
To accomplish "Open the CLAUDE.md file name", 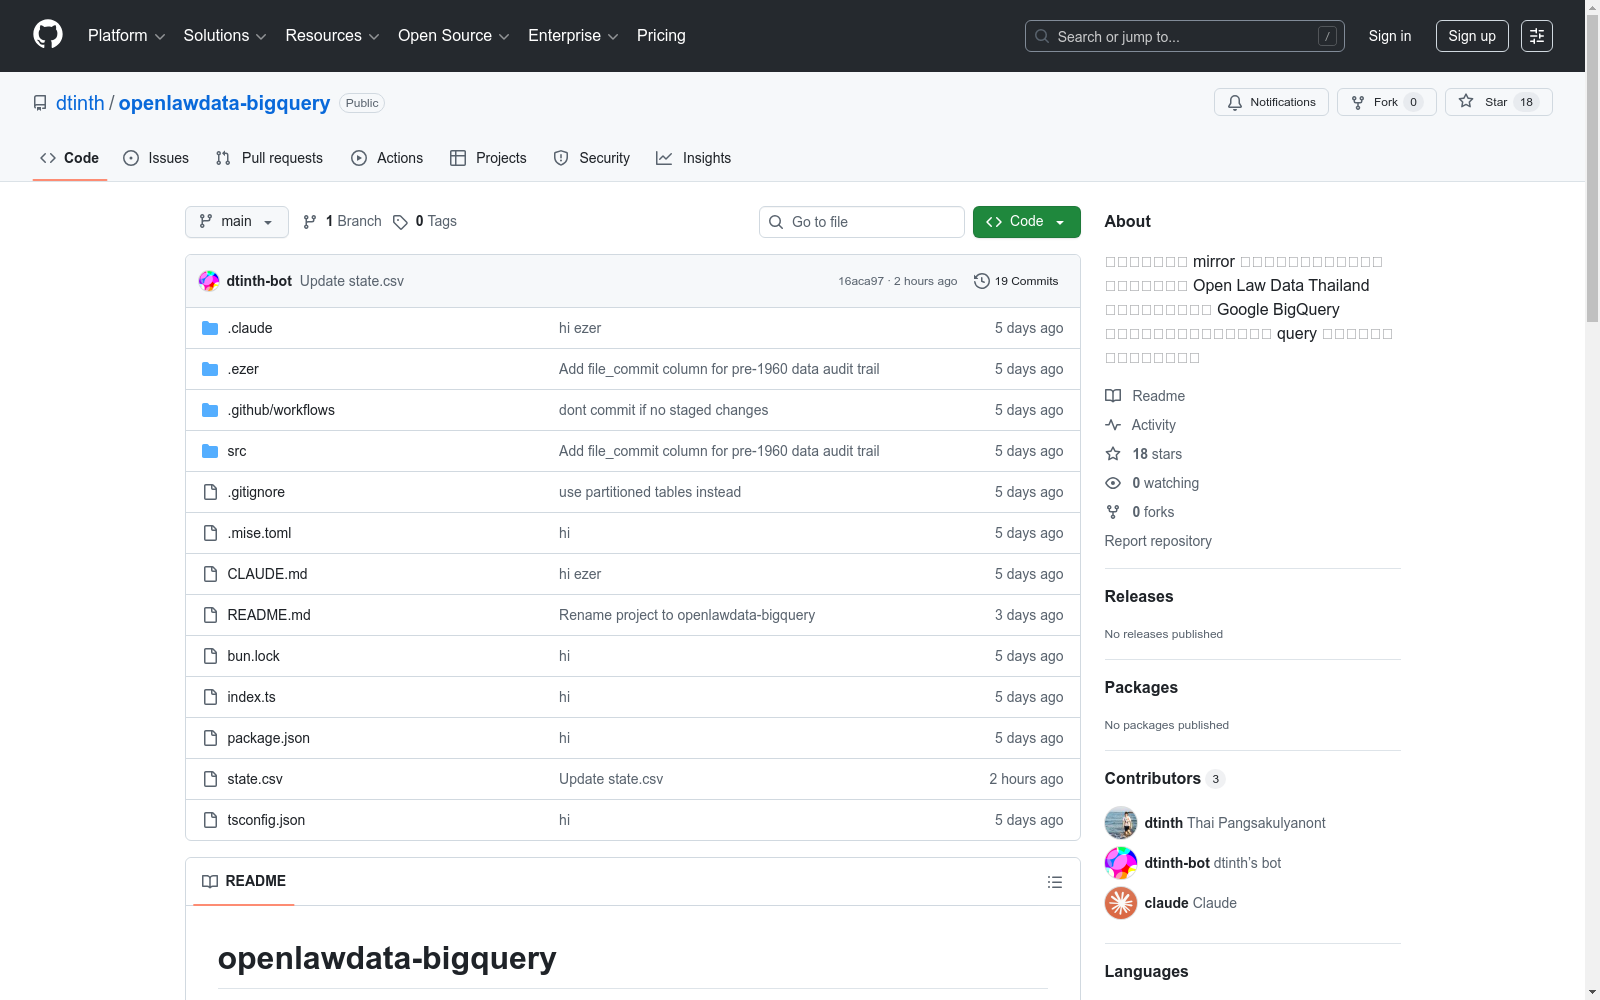I will [x=267, y=574].
